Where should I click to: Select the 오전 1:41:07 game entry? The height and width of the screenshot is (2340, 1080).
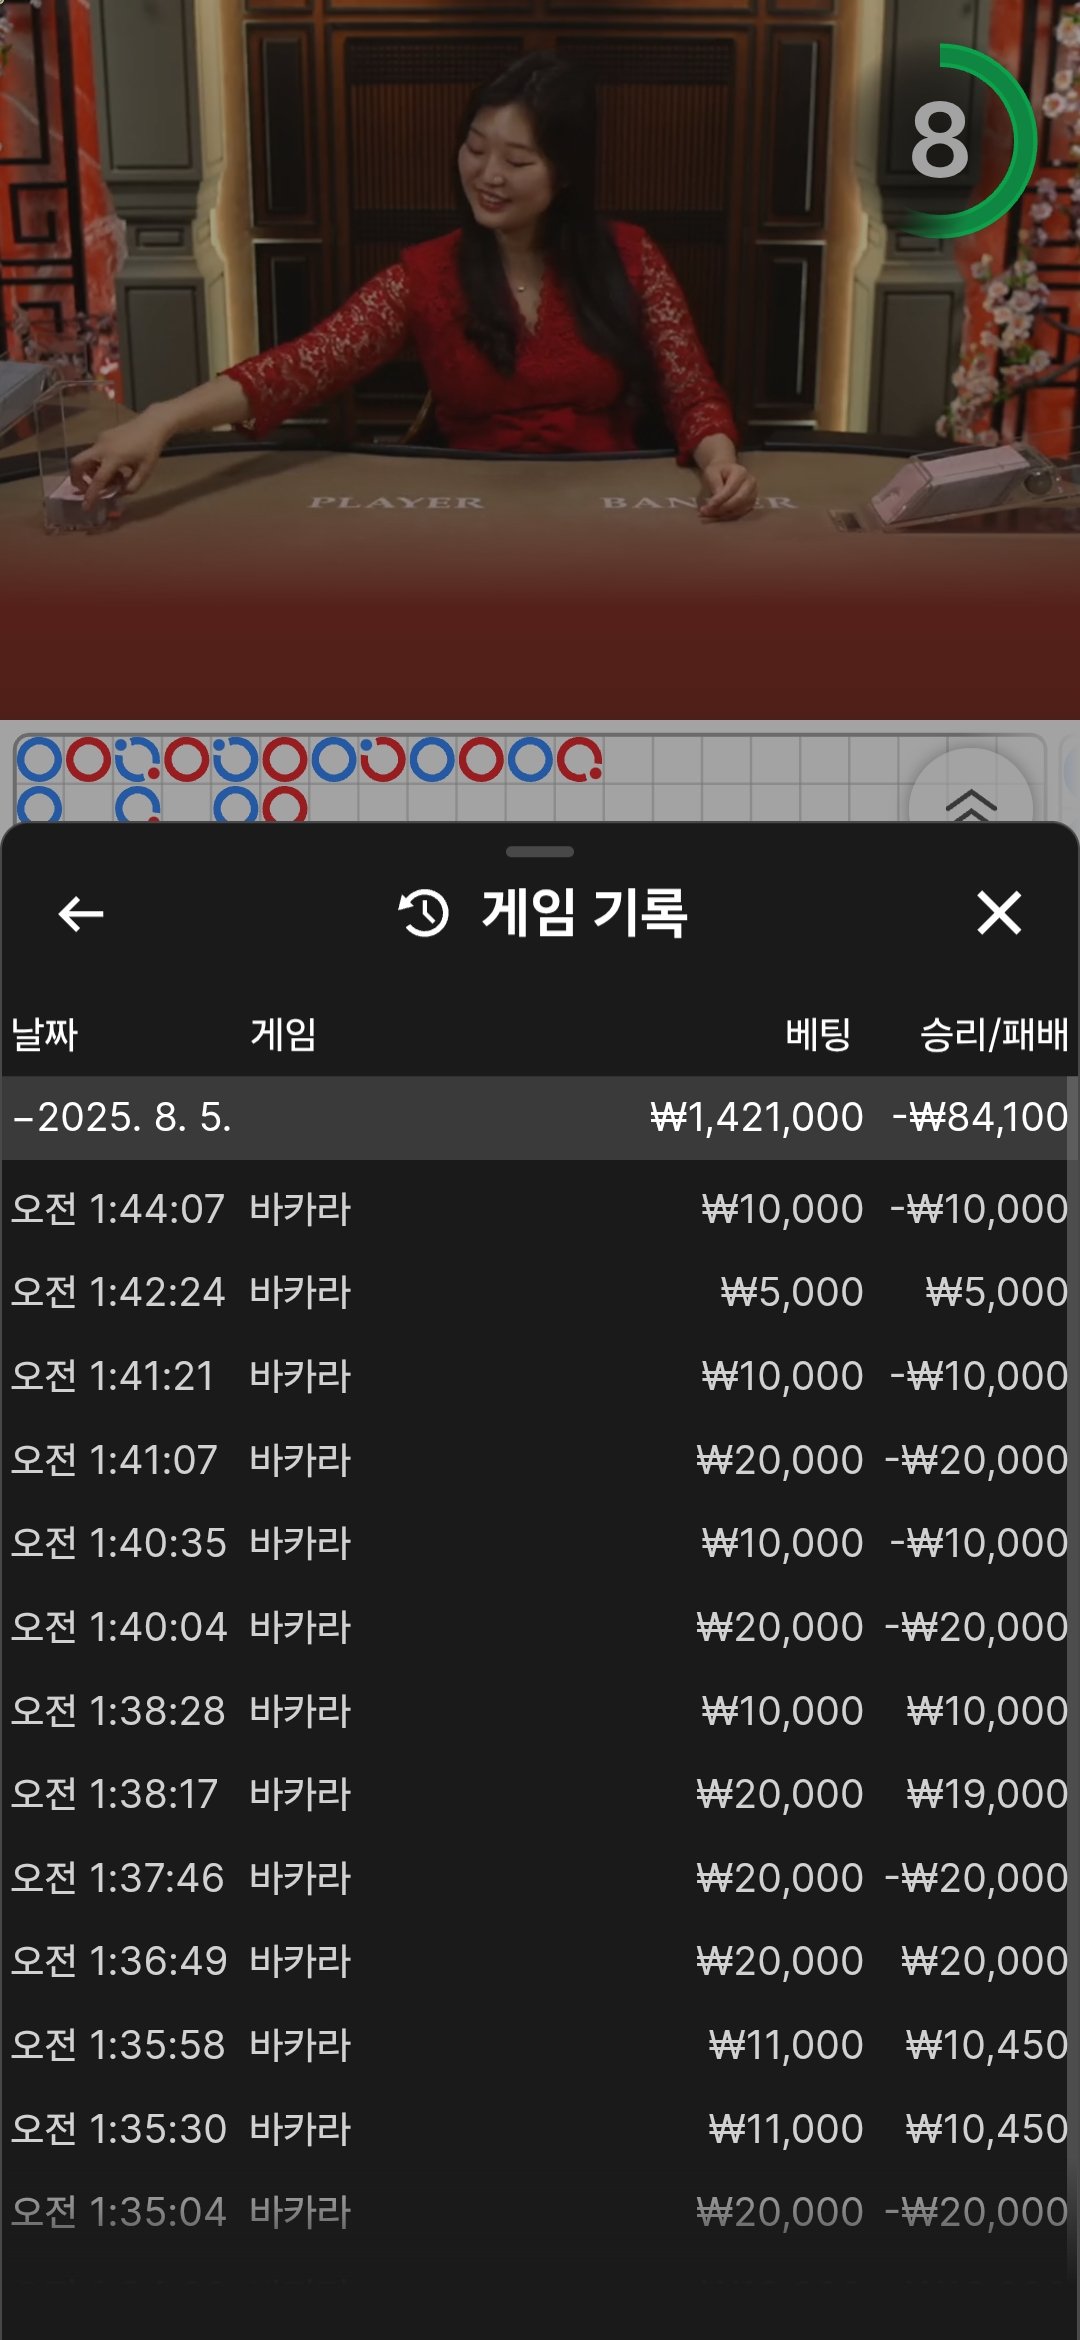pyautogui.click(x=538, y=1460)
